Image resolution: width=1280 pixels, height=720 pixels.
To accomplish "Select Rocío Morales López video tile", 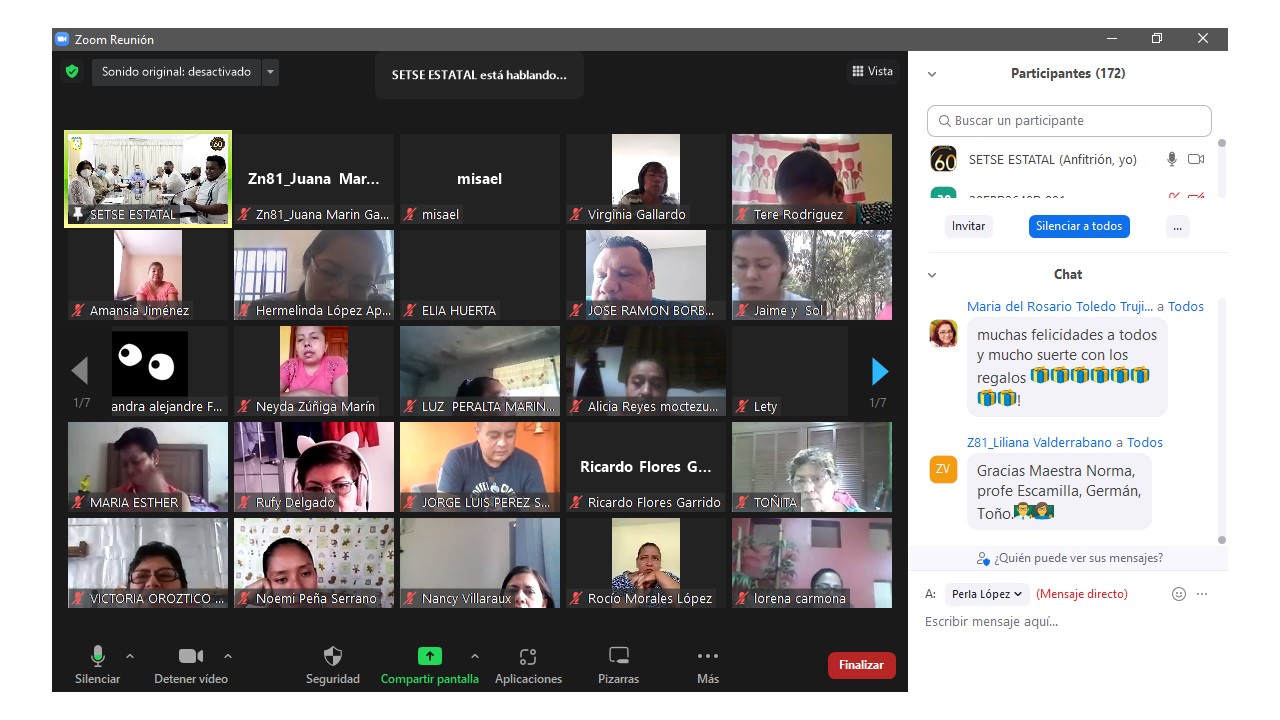I will point(646,563).
